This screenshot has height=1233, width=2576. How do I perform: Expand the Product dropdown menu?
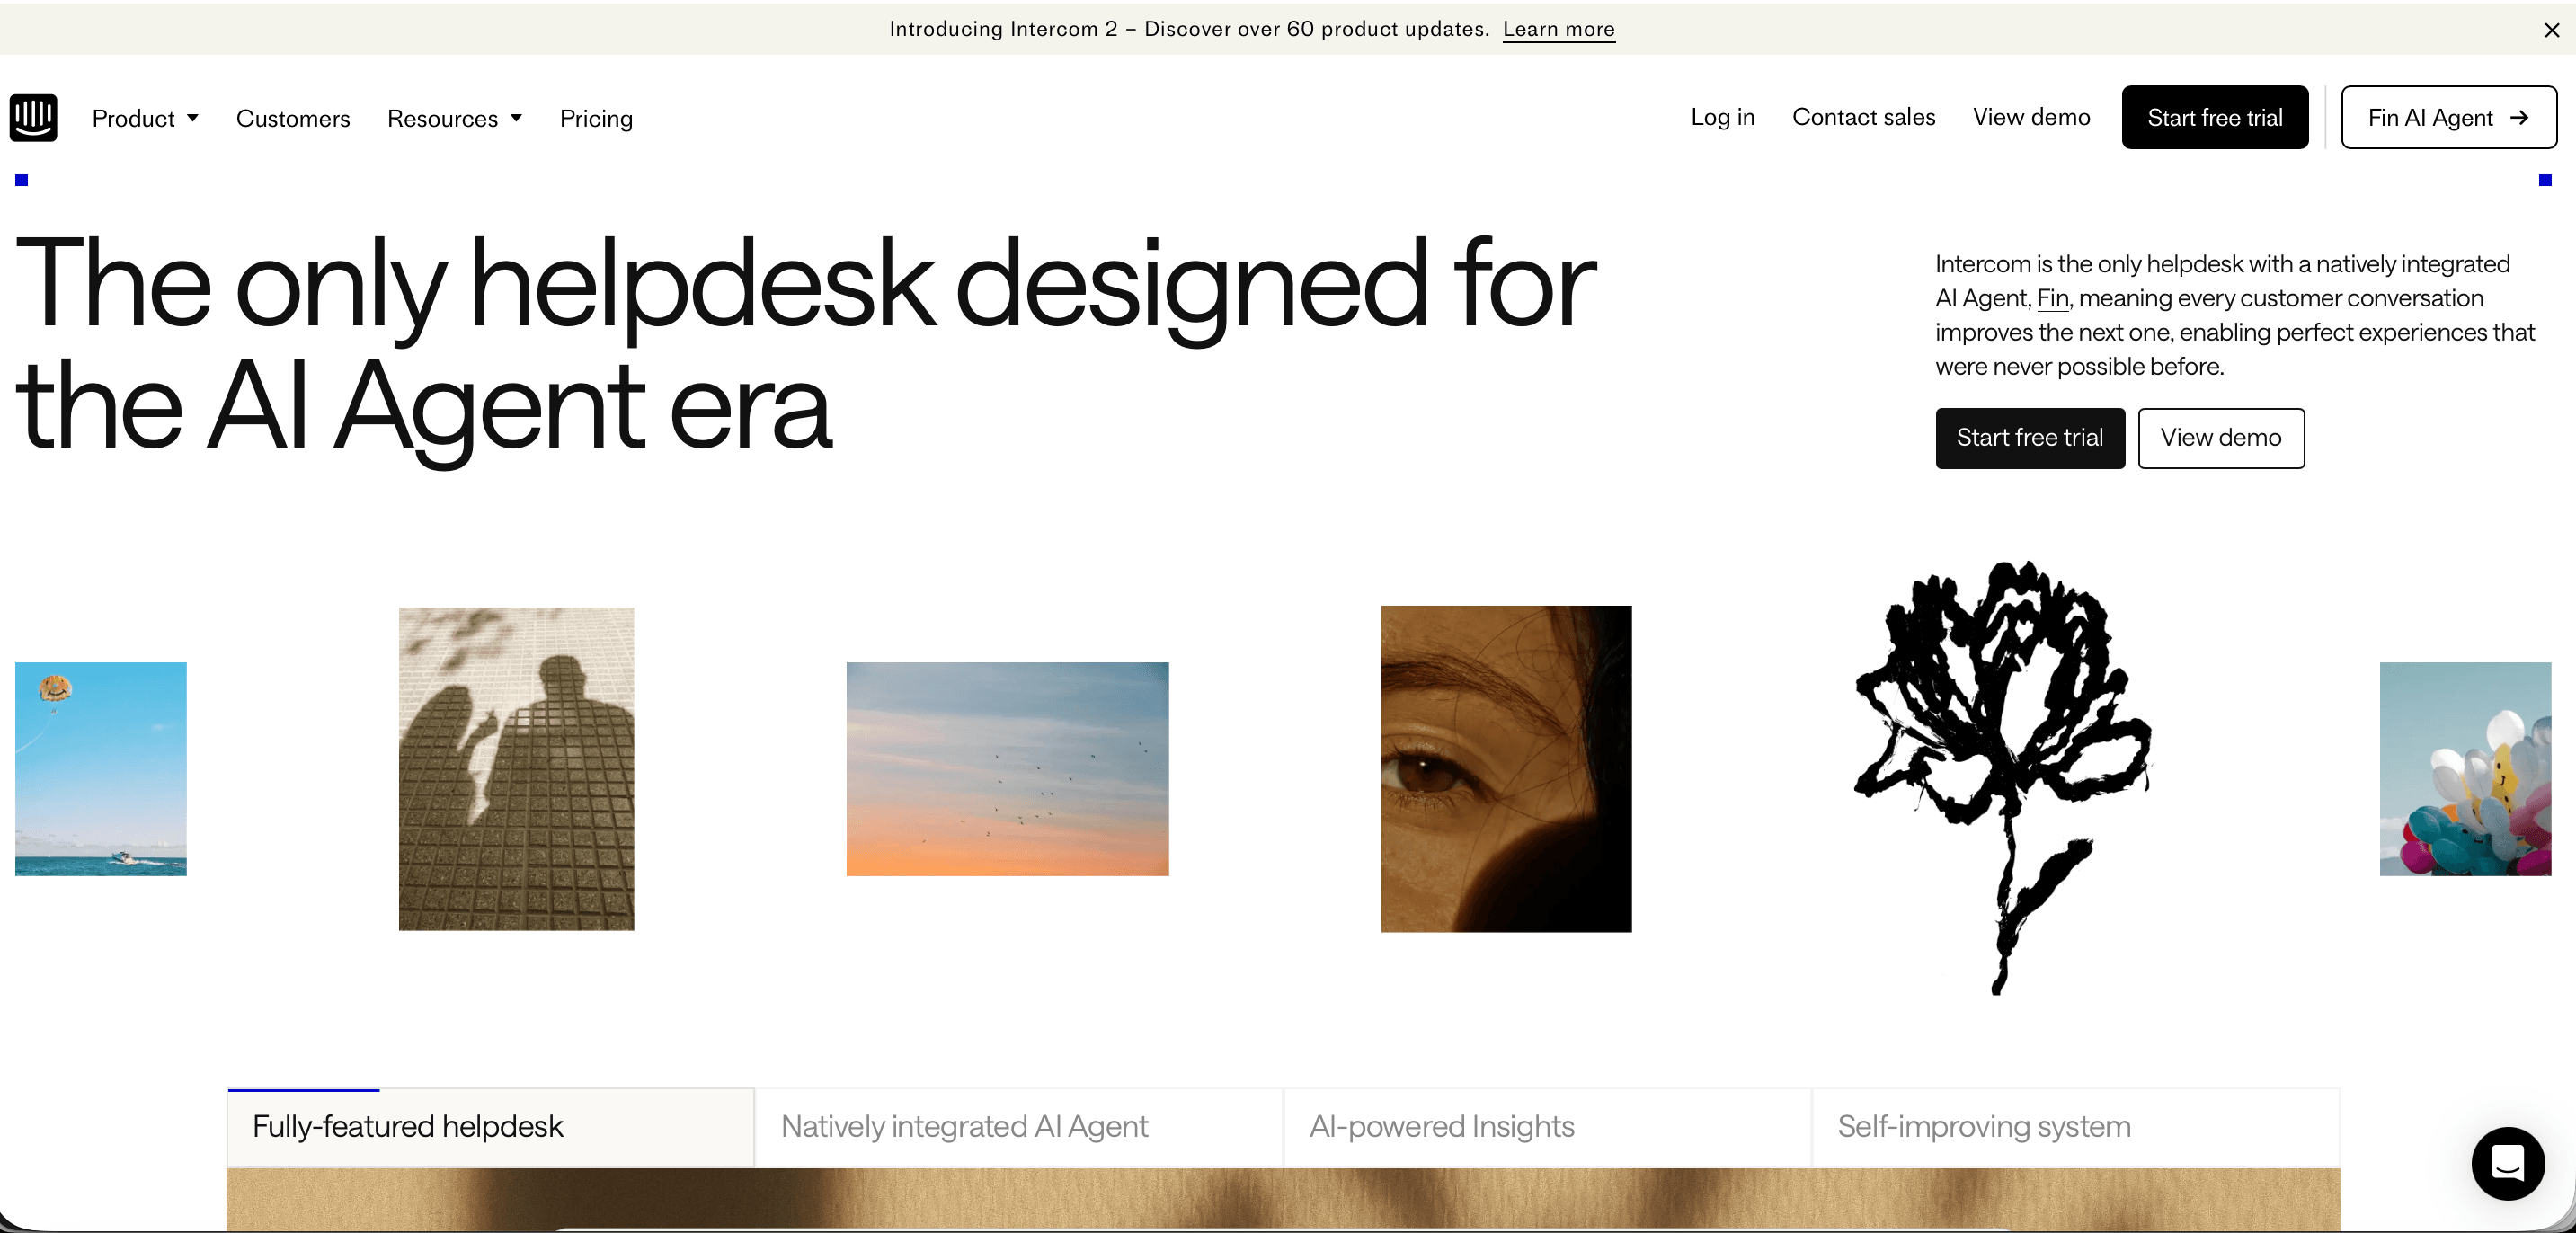[145, 118]
